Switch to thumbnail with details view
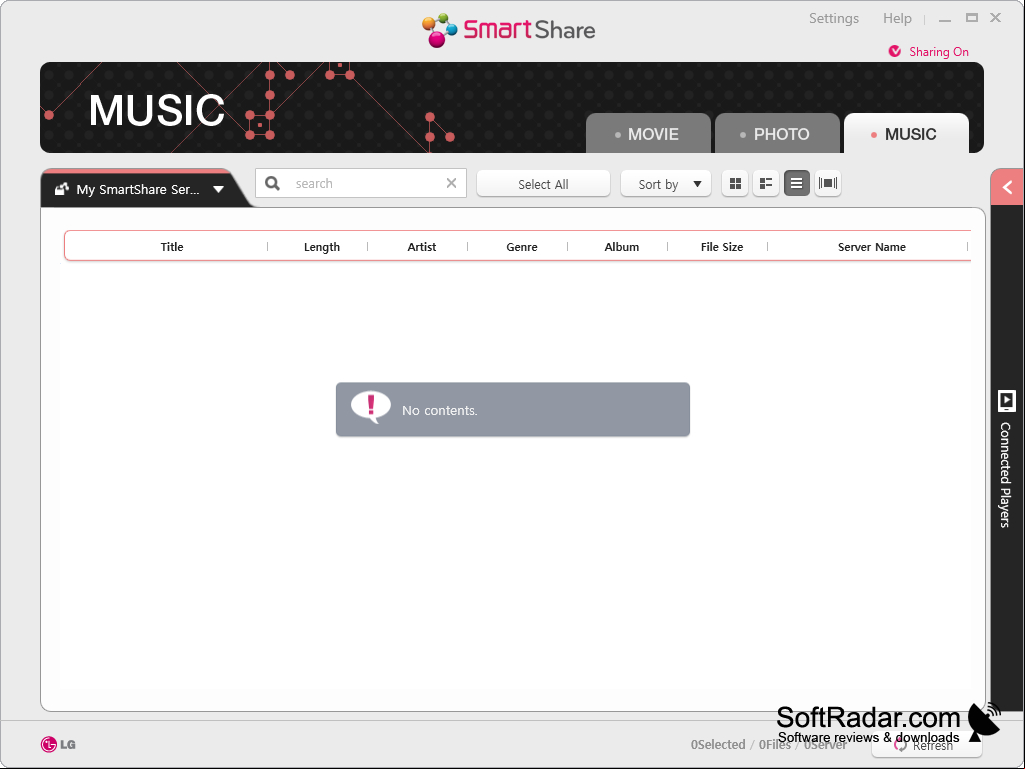 coord(765,183)
